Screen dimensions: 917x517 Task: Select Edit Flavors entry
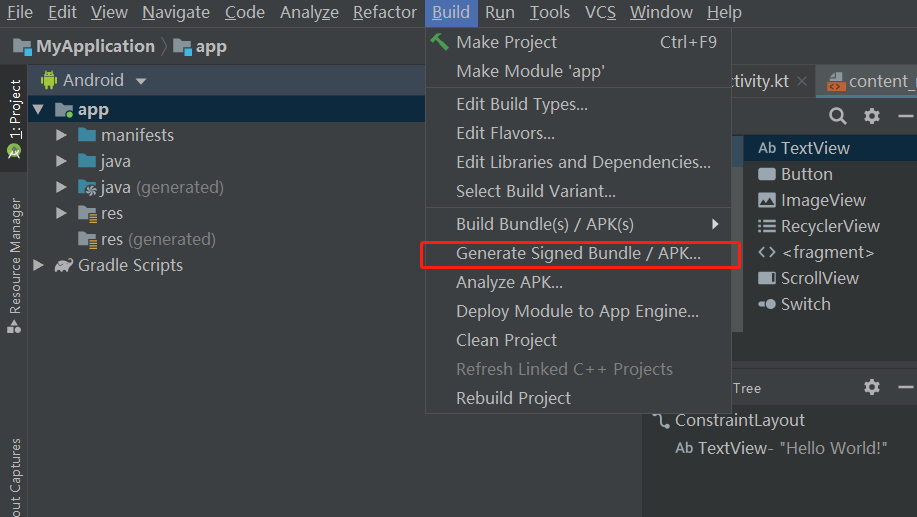[578, 133]
